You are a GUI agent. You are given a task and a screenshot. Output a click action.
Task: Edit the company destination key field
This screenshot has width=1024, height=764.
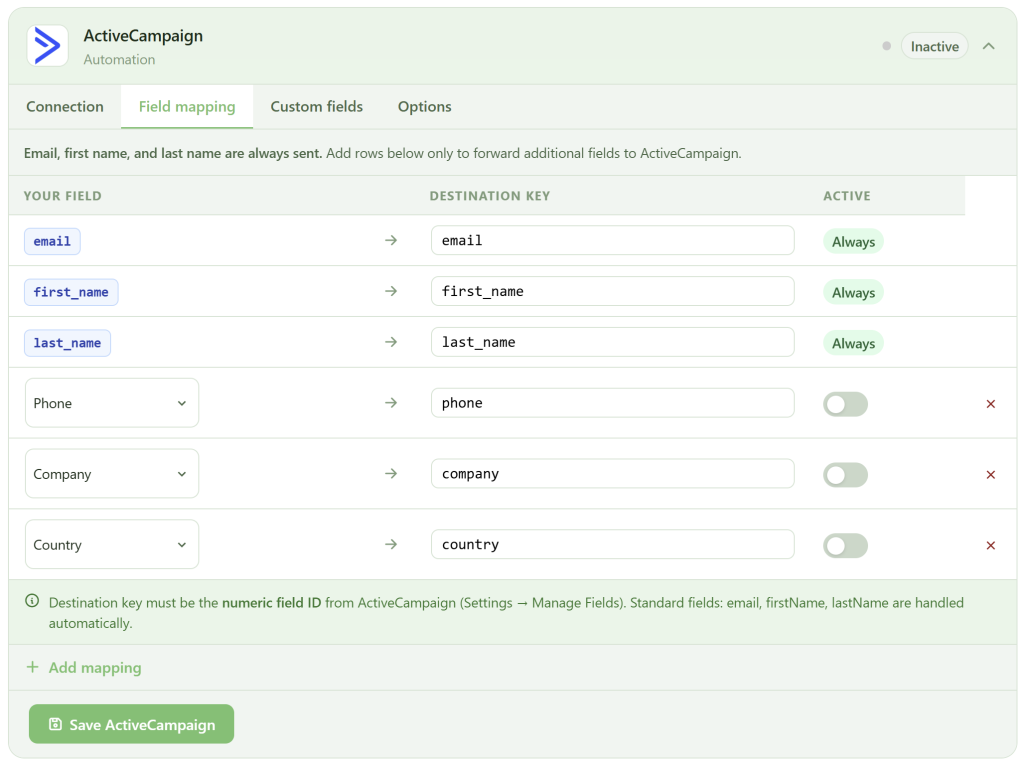pyautogui.click(x=613, y=473)
